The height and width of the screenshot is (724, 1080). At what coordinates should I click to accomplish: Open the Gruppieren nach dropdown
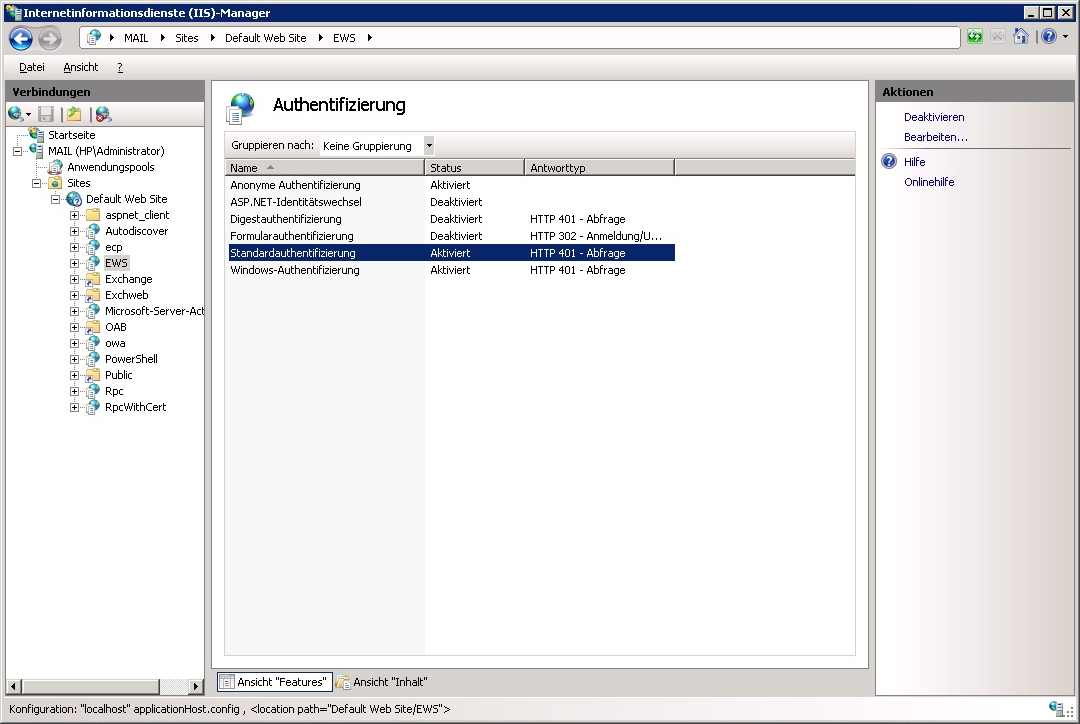point(429,146)
